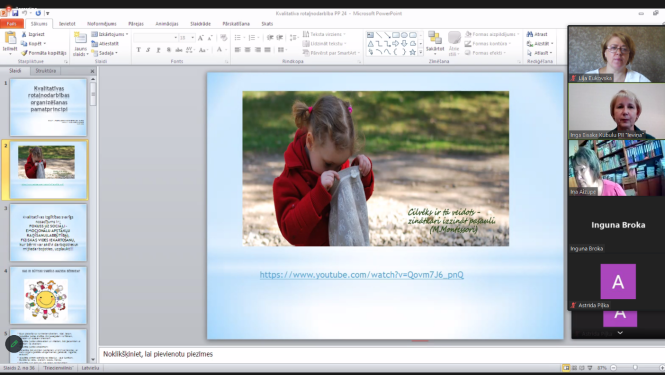Click Formāta kopētājs (Format Painter)
This screenshot has height=375, width=665.
(44, 53)
